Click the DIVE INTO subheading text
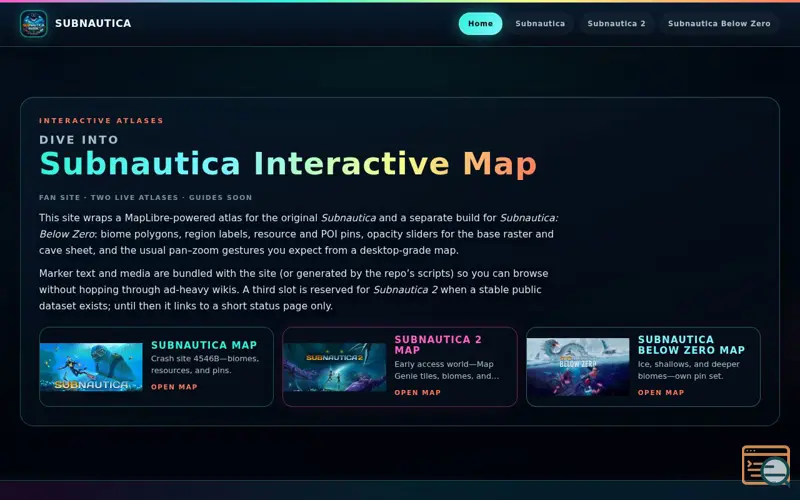Screen dimensions: 800x500 pyautogui.click(x=79, y=140)
